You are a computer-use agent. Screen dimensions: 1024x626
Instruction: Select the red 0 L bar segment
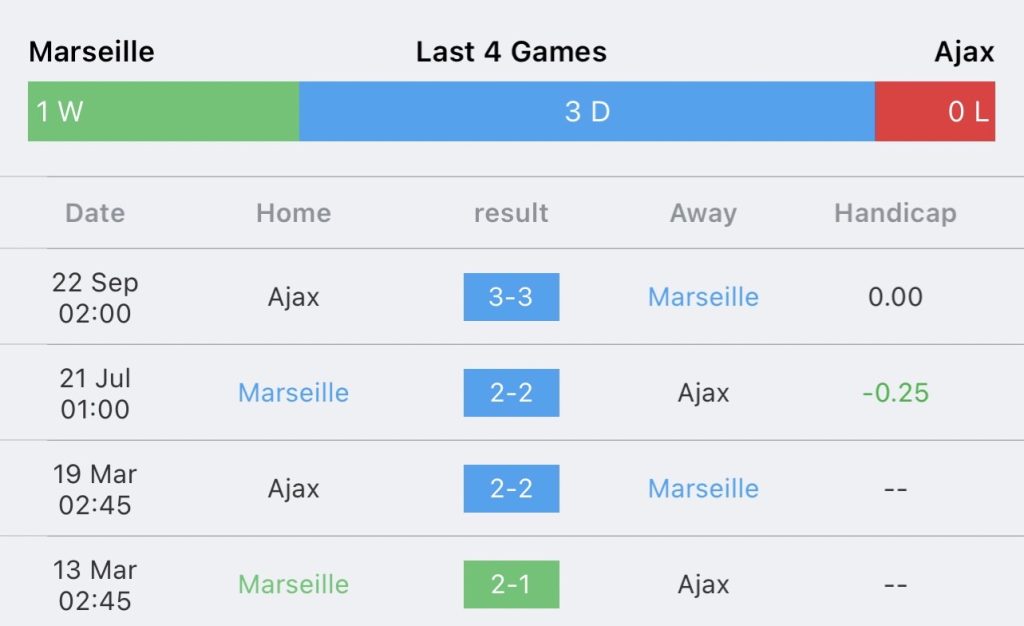935,111
